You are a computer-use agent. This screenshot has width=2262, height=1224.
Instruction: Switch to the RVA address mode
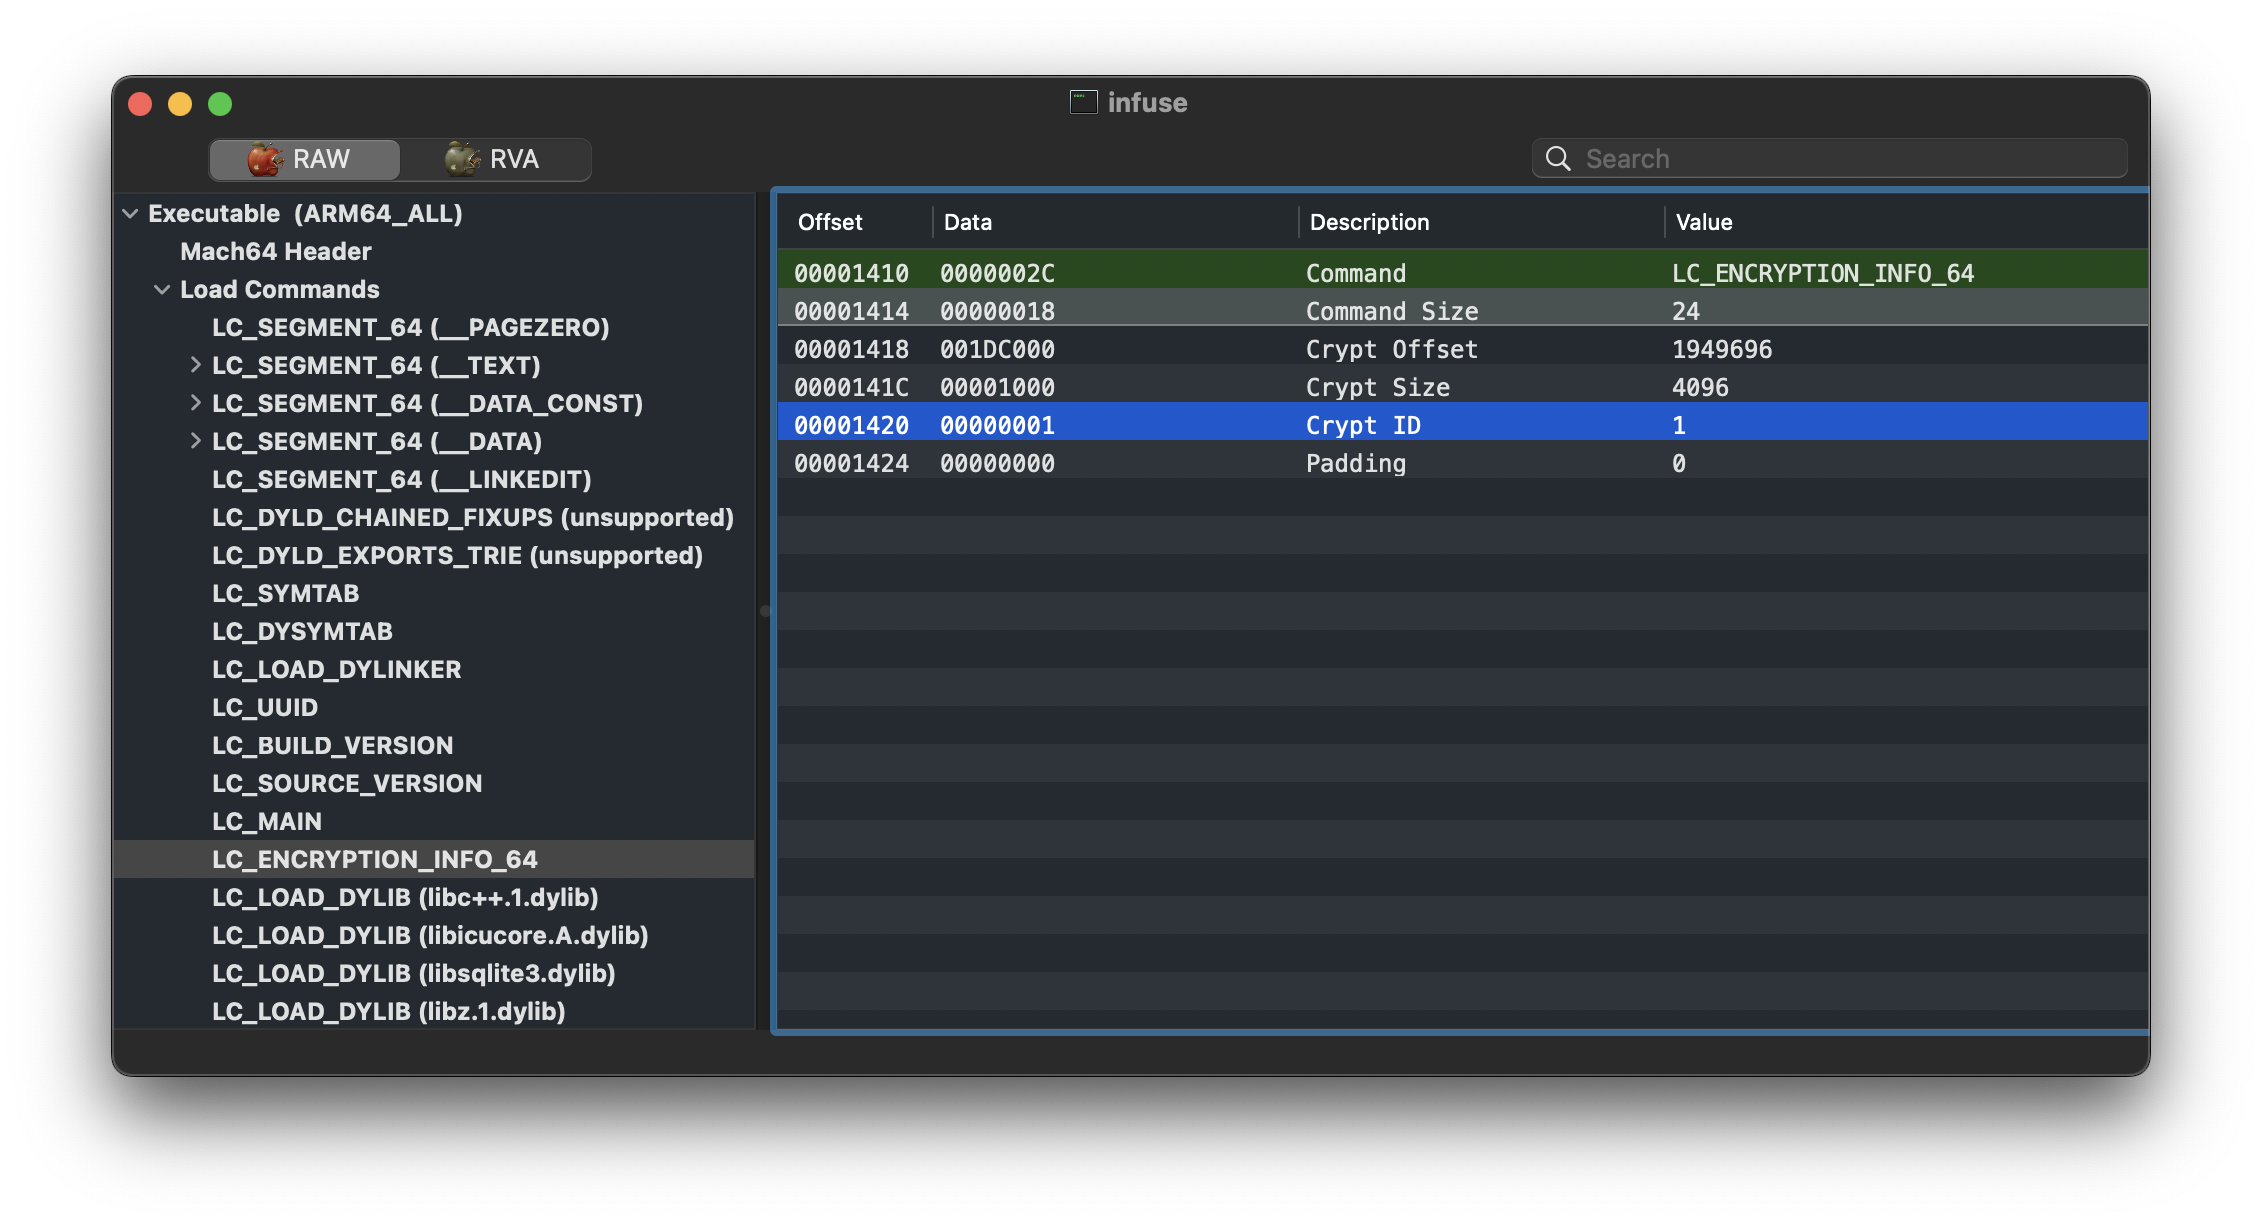(495, 159)
